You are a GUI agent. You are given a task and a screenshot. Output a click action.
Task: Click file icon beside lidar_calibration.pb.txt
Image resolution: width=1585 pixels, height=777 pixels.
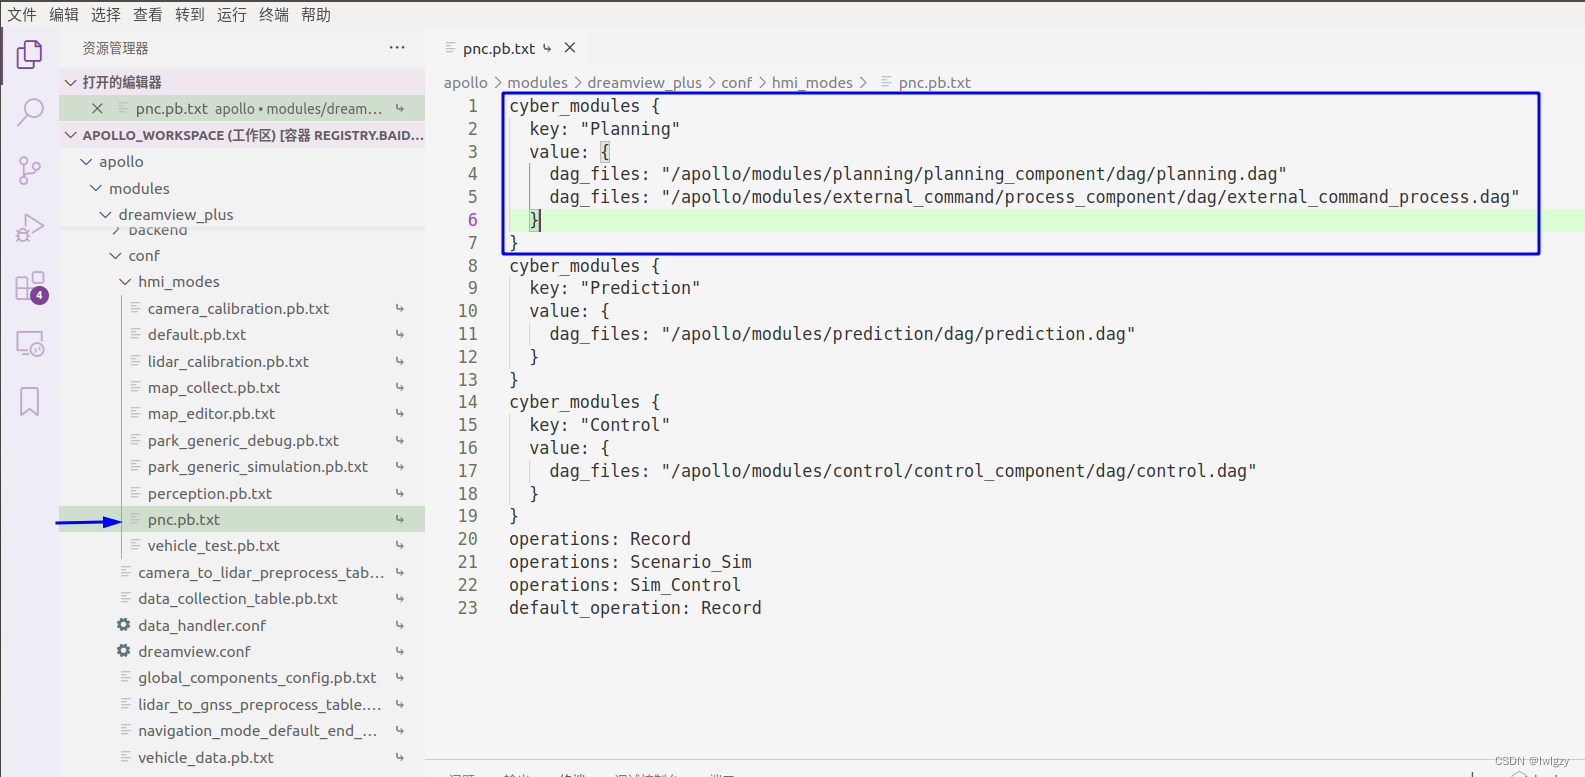click(x=135, y=361)
